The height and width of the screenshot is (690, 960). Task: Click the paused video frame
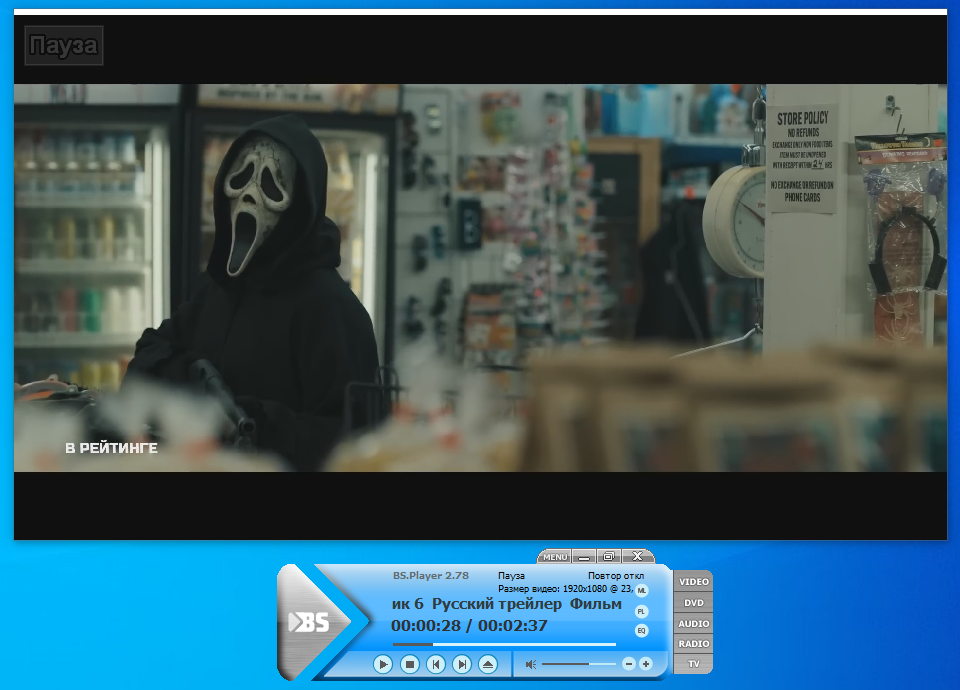point(480,277)
